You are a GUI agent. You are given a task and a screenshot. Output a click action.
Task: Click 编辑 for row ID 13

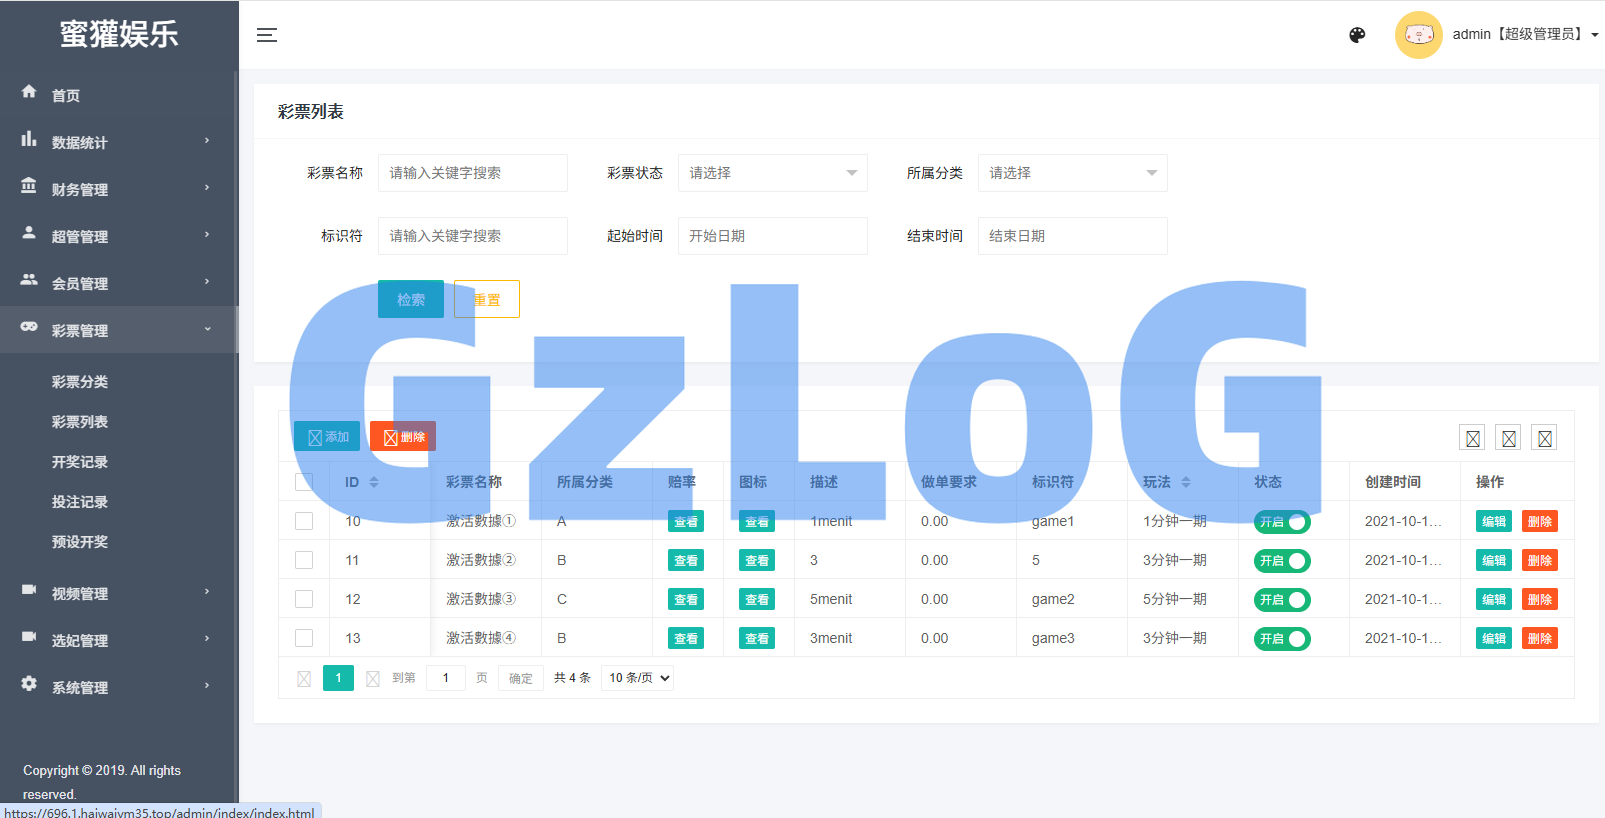1493,639
